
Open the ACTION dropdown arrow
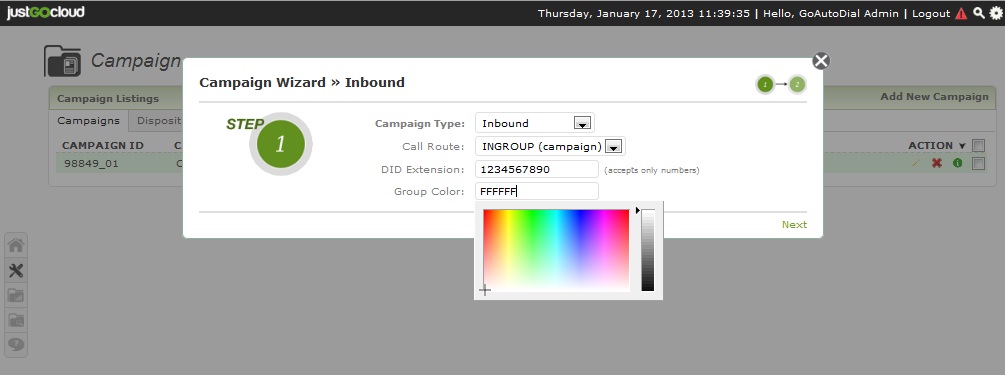[962, 146]
